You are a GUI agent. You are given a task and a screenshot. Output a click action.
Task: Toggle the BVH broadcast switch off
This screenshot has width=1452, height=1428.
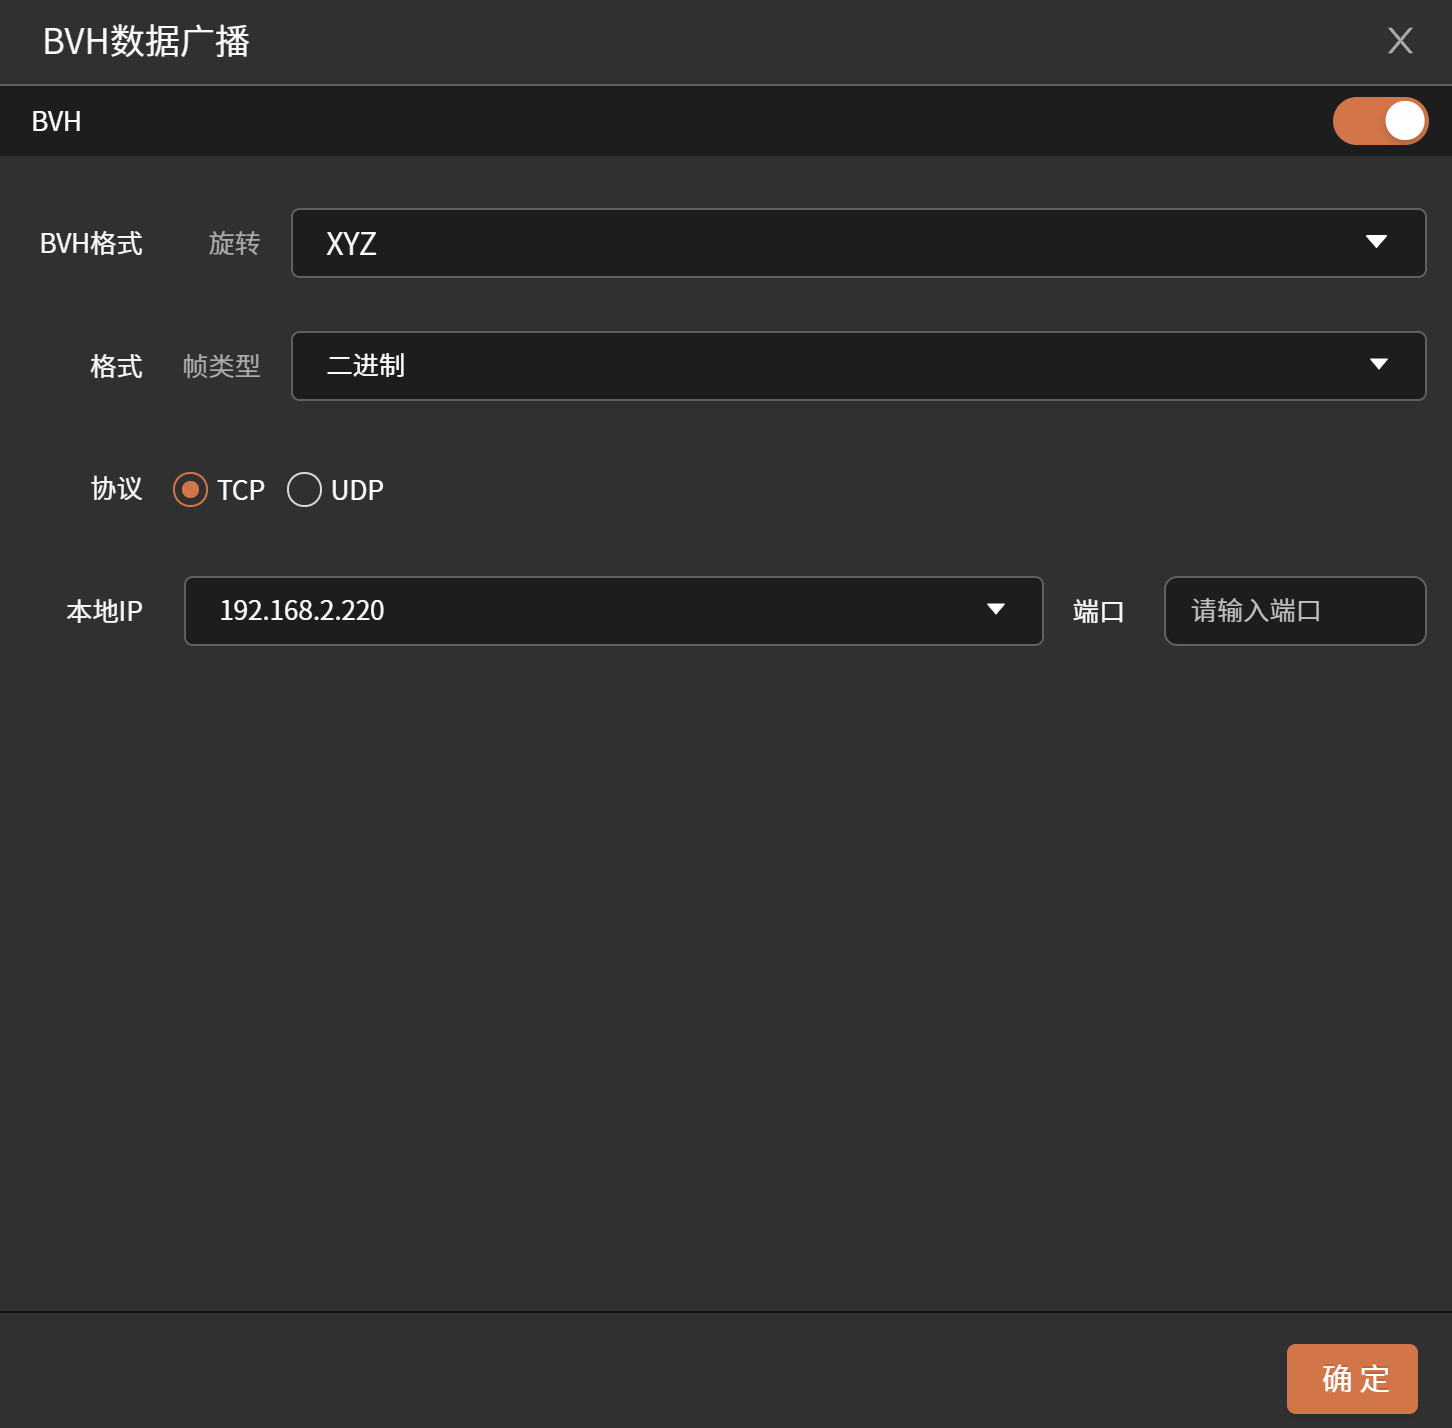(1380, 121)
